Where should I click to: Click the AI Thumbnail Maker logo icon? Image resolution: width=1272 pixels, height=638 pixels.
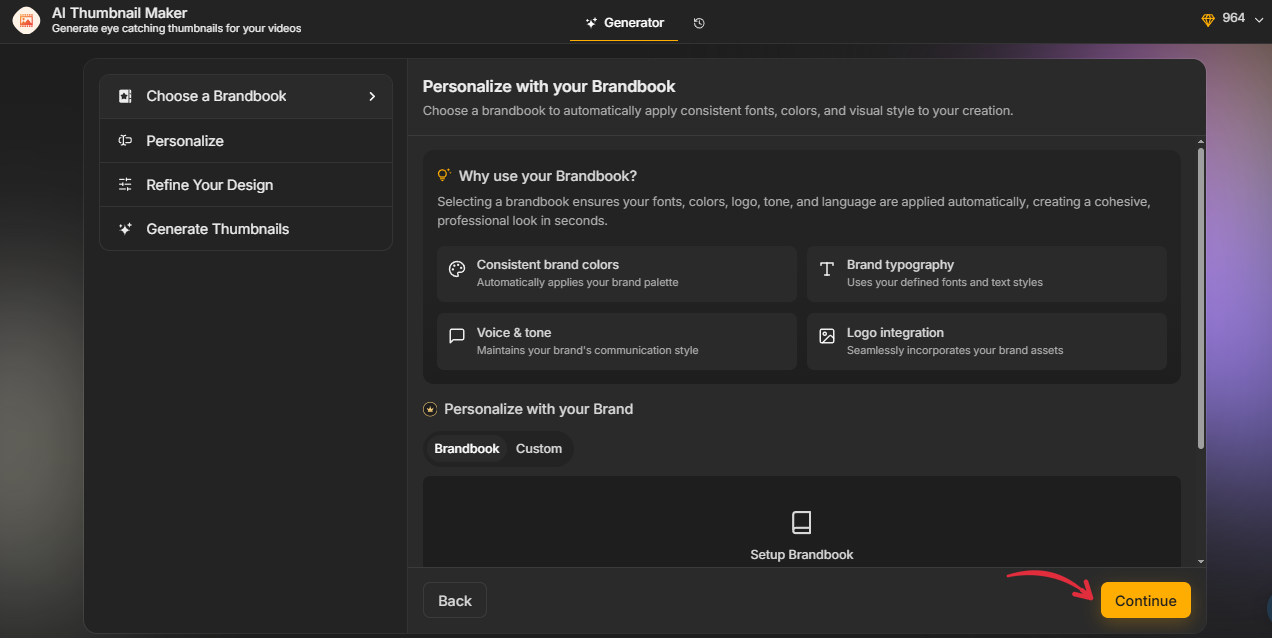pos(26,21)
